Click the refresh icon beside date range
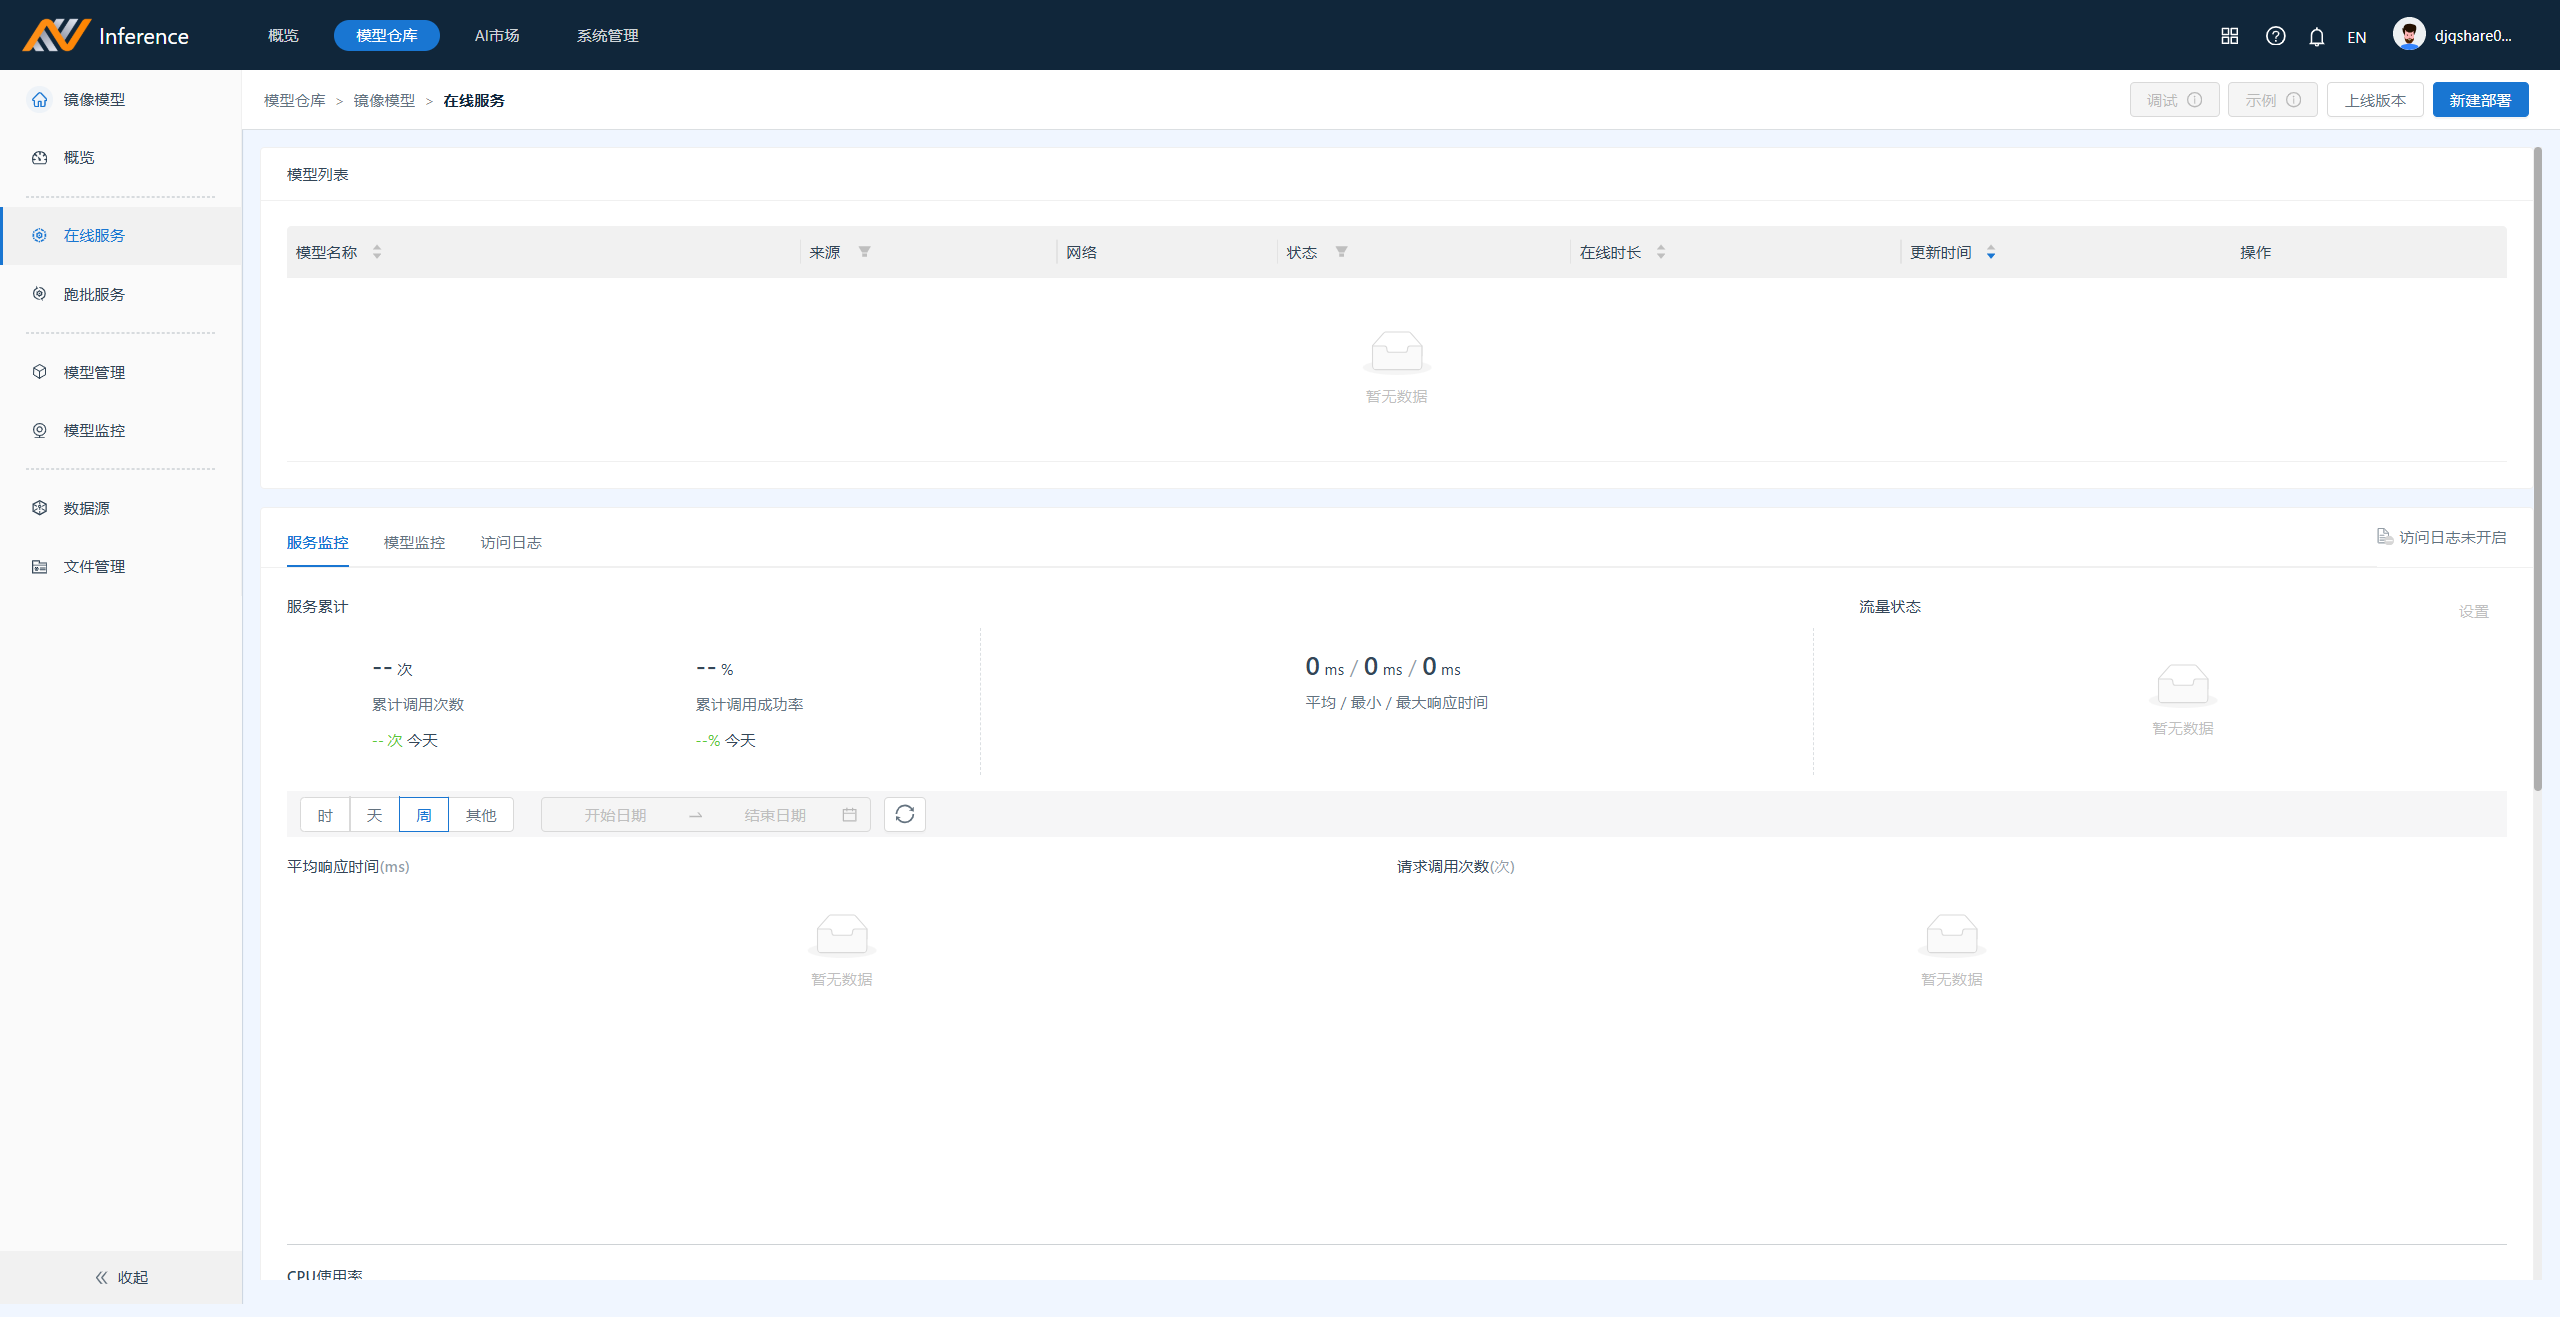Viewport: 2560px width, 1317px height. point(904,814)
